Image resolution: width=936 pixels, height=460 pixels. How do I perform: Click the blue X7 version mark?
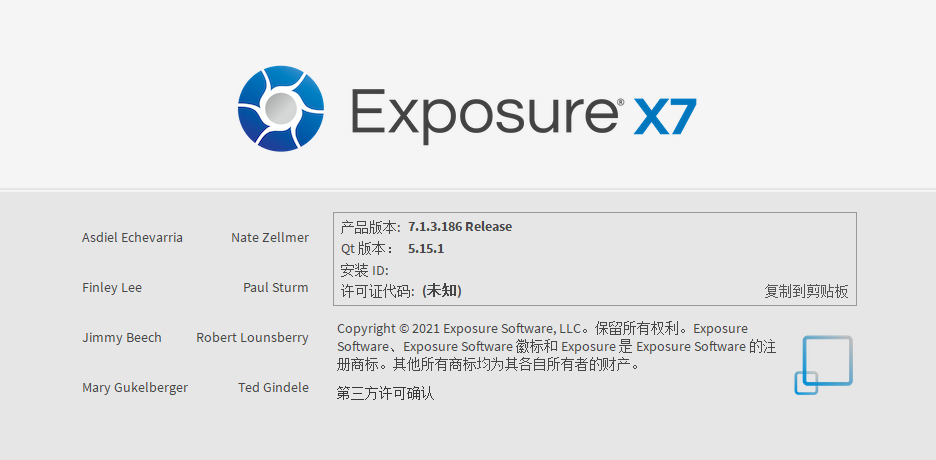pos(664,116)
